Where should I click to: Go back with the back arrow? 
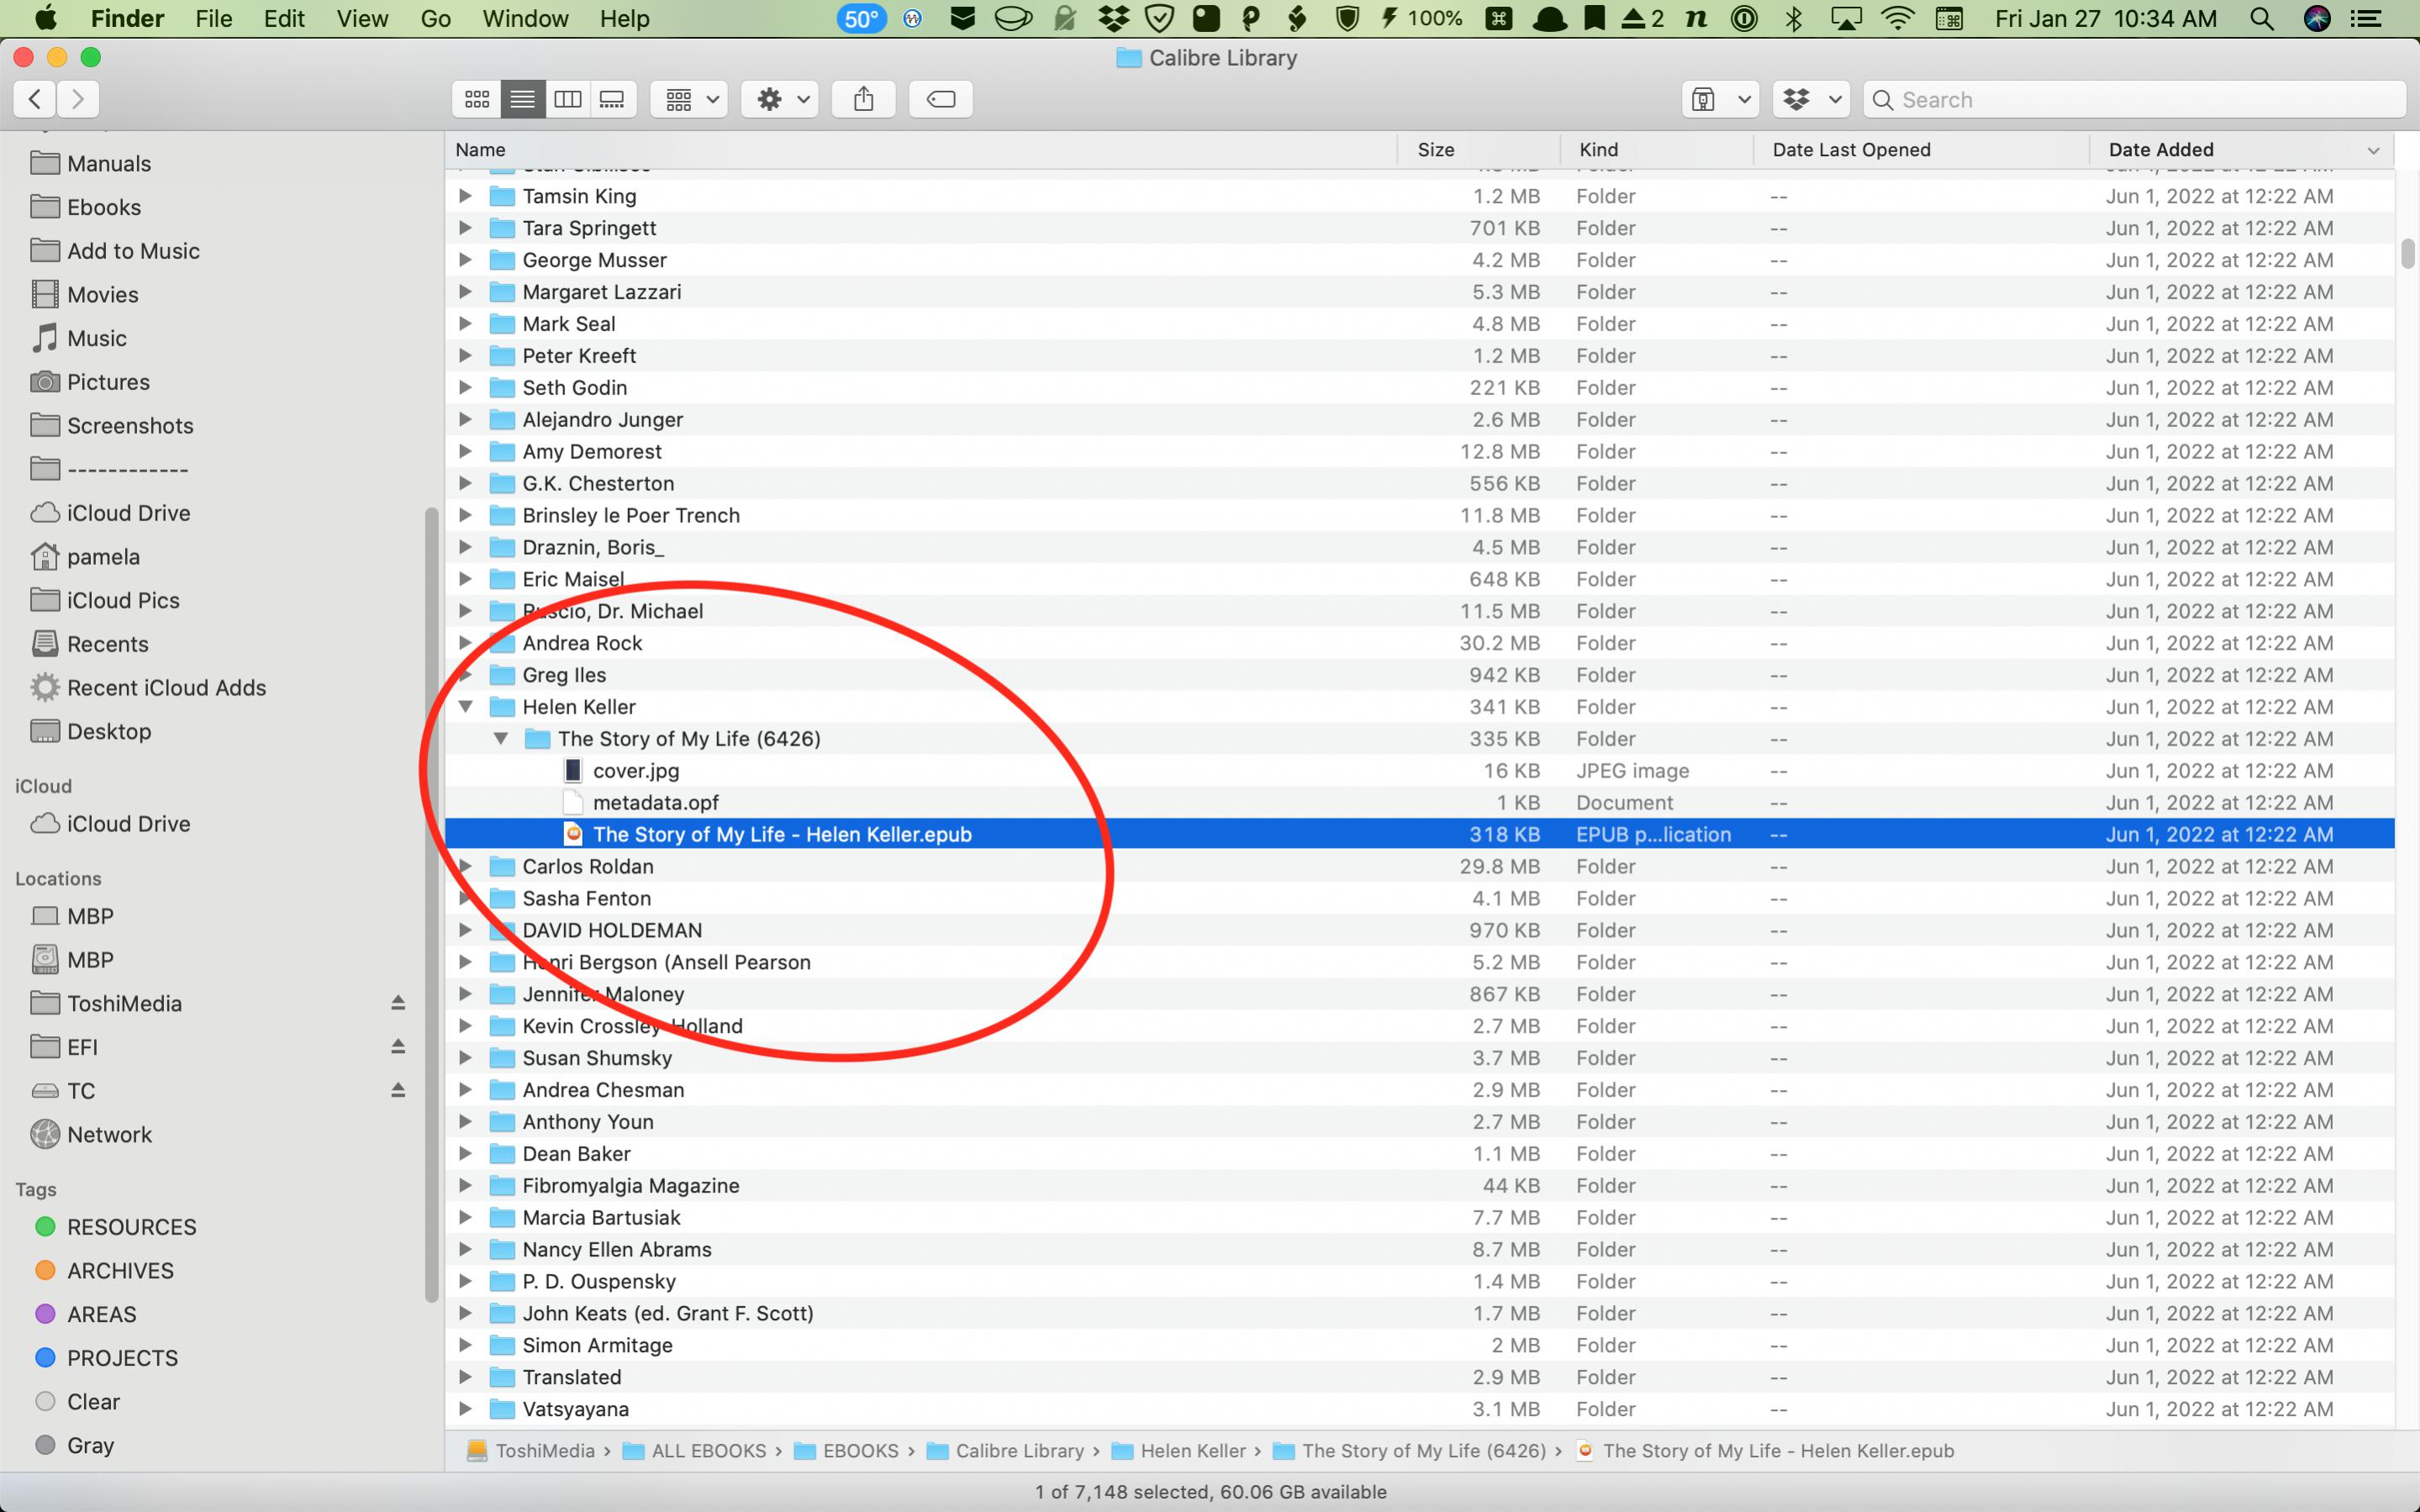pos(35,99)
